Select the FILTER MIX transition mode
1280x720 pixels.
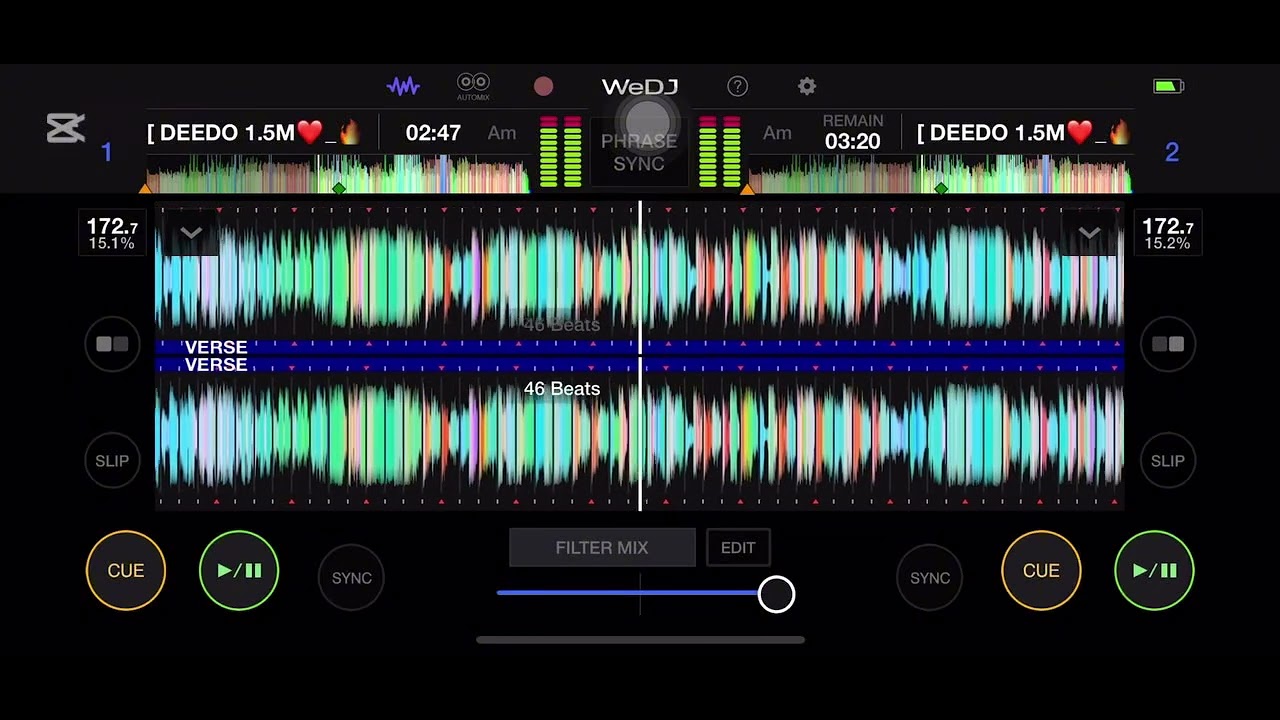[602, 548]
